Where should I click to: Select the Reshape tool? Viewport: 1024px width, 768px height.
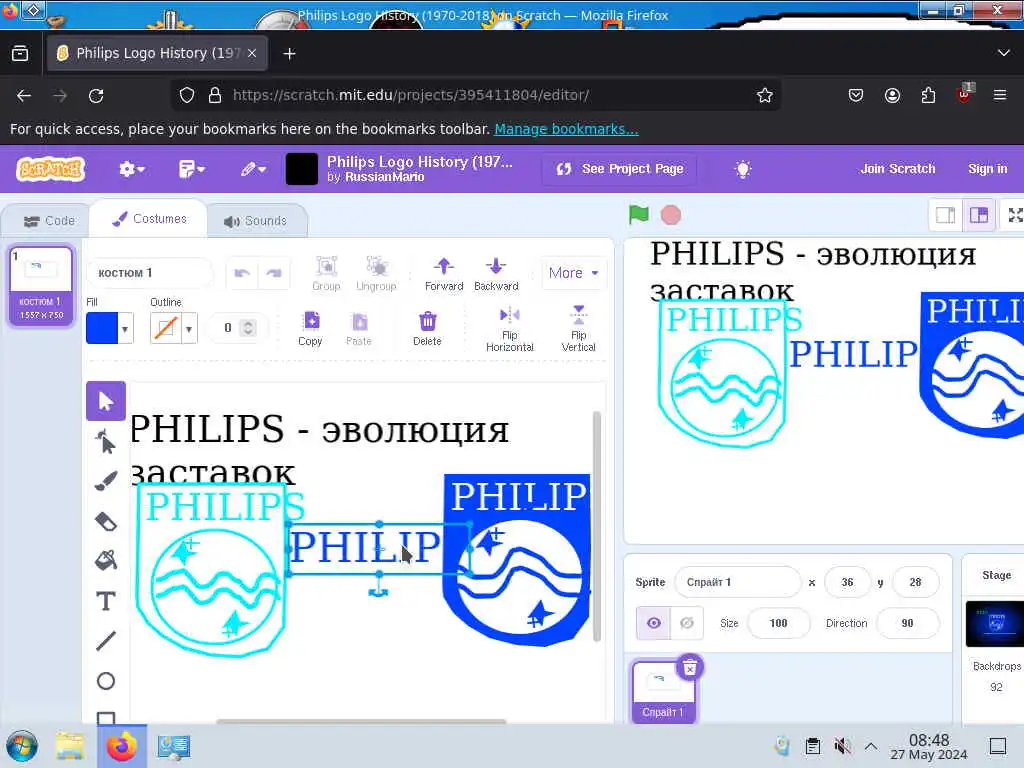106,442
